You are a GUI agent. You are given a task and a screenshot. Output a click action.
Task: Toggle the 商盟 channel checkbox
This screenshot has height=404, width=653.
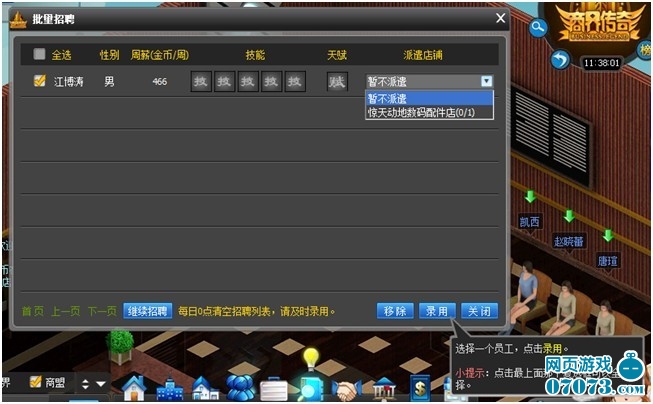[36, 382]
